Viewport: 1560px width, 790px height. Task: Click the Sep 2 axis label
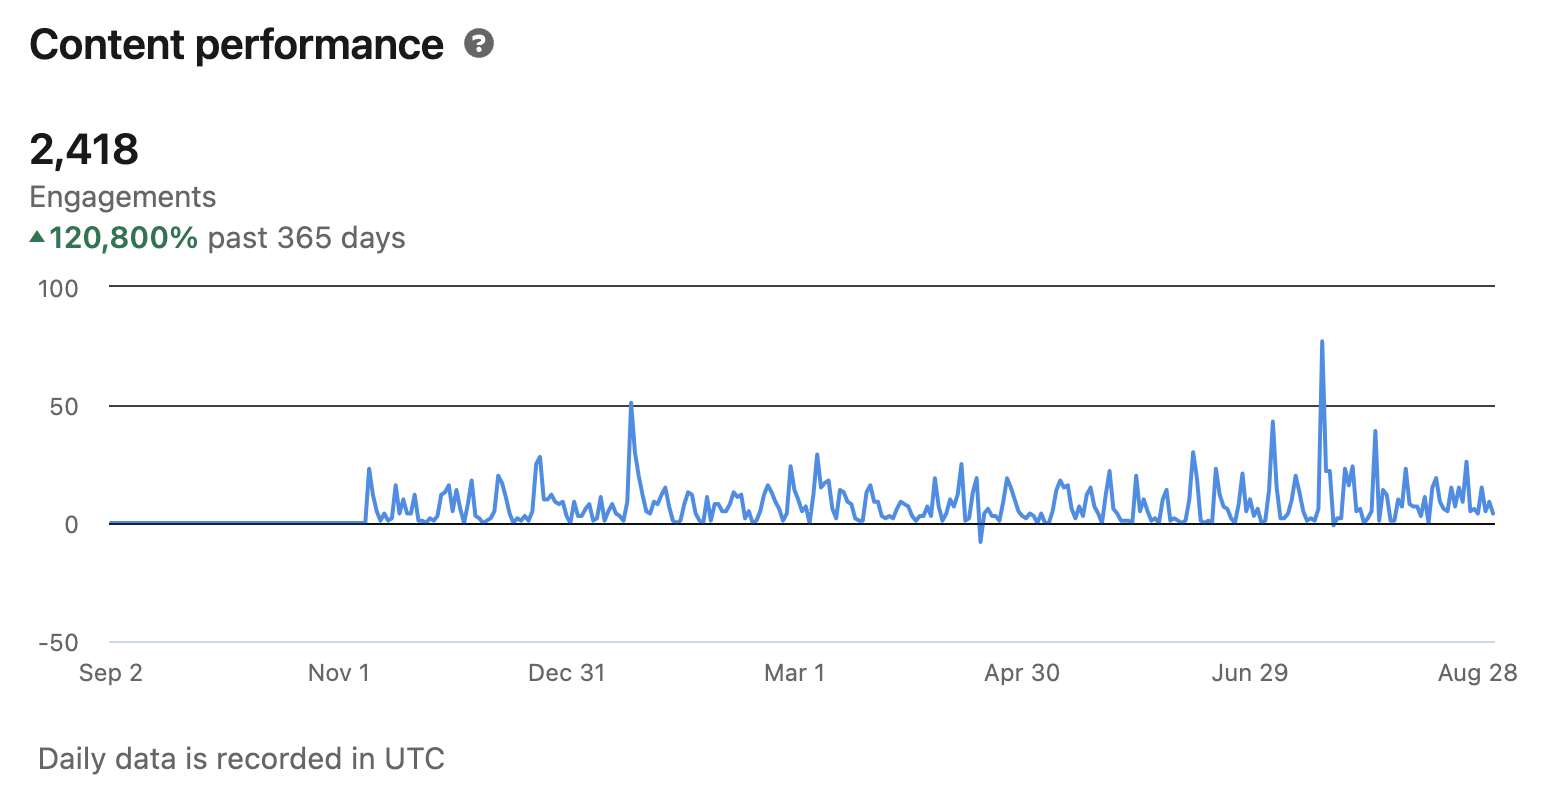point(111,673)
